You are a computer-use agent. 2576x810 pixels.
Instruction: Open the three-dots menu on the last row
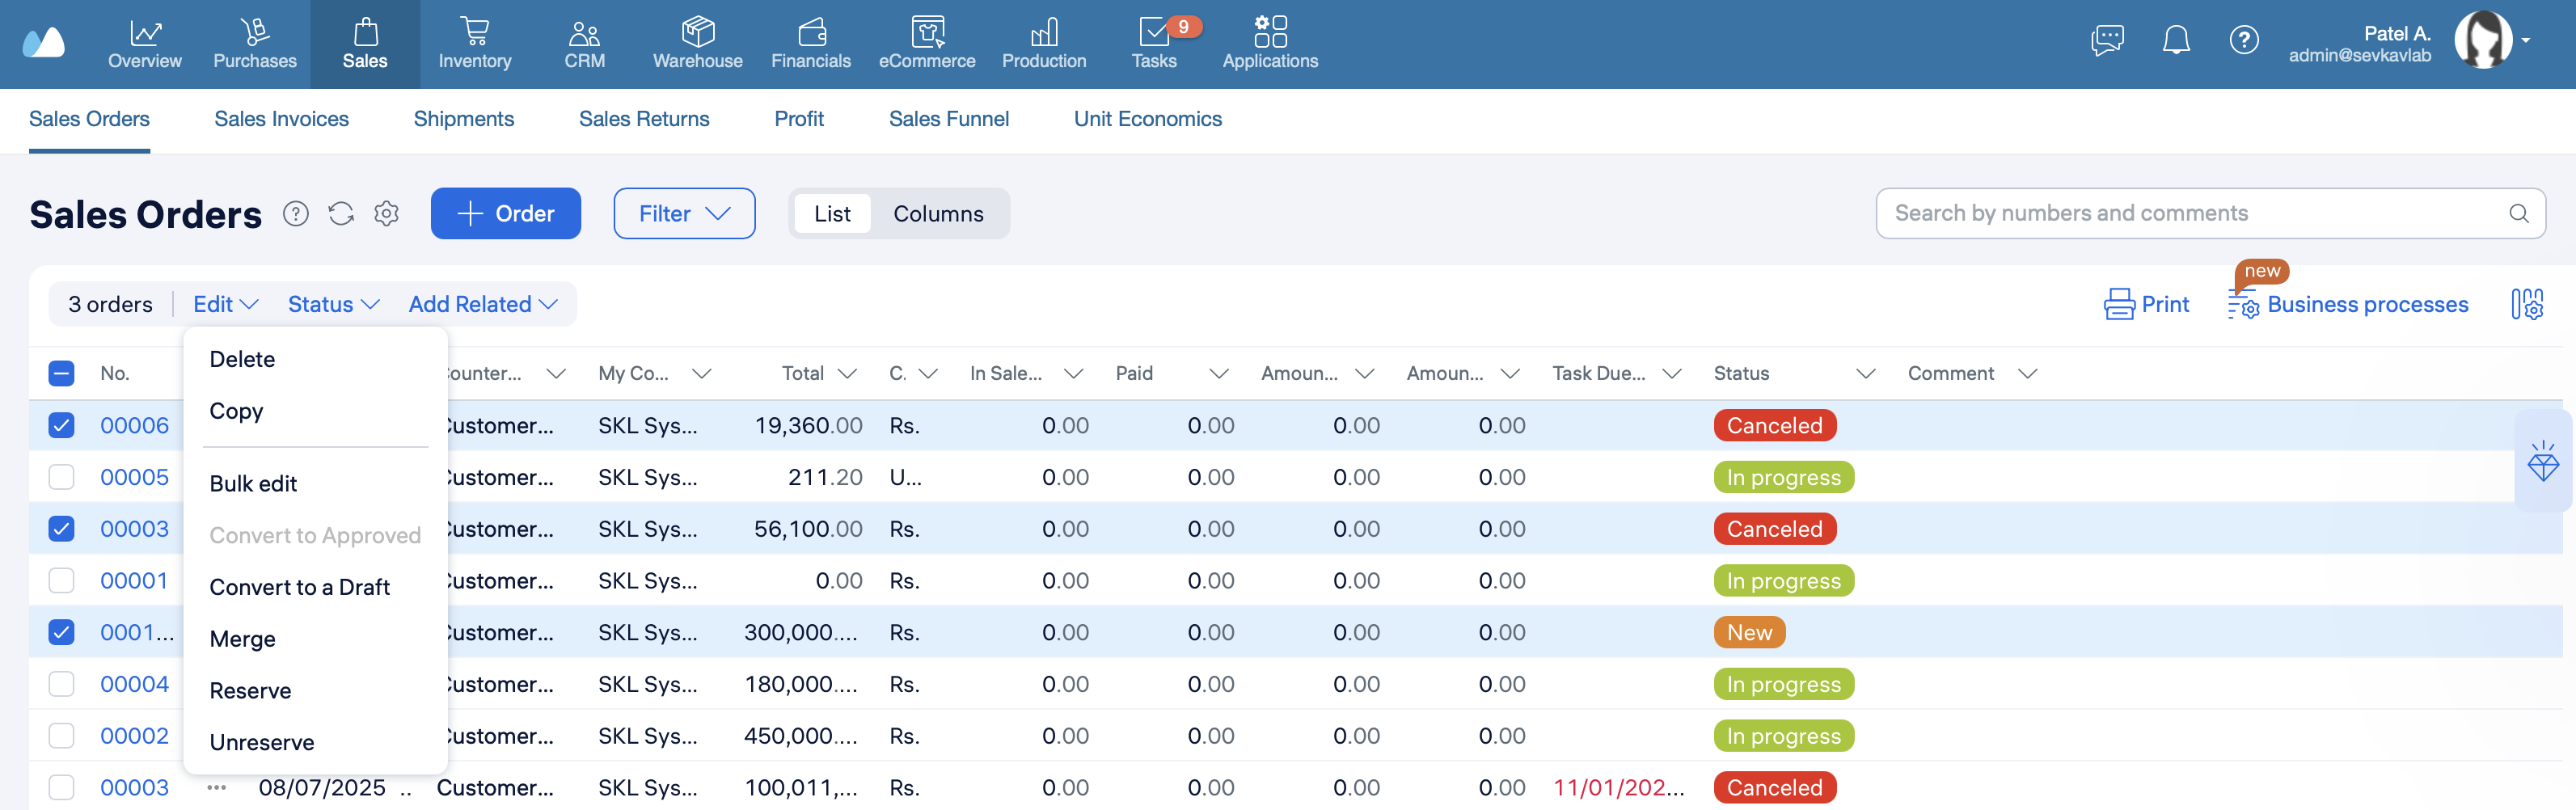[216, 788]
